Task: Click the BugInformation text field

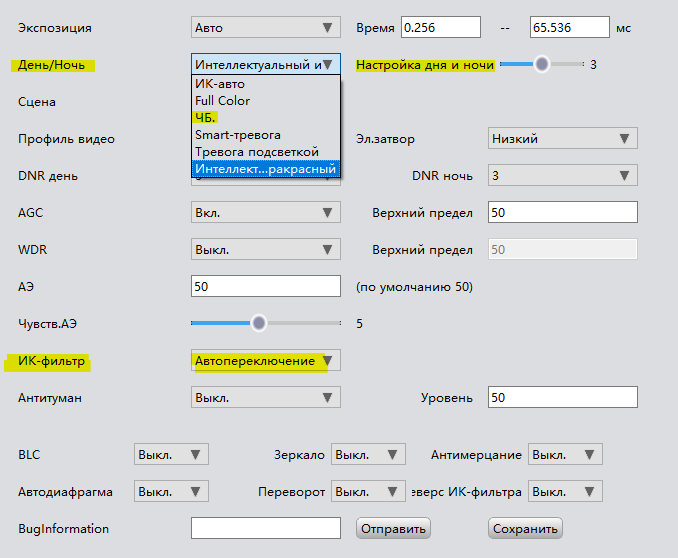Action: [265, 528]
